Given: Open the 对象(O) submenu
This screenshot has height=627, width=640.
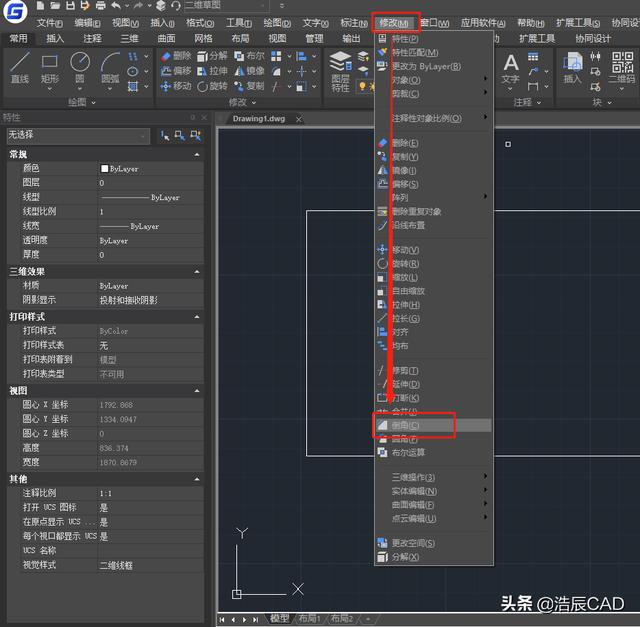Looking at the screenshot, I should click(x=433, y=80).
